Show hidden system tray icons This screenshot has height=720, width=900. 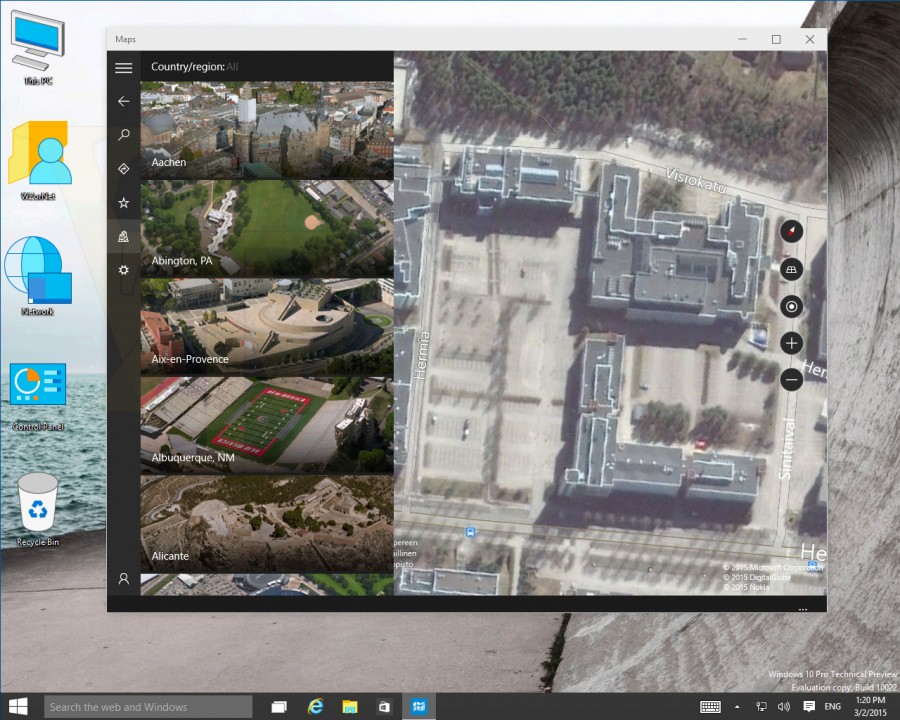tap(738, 707)
